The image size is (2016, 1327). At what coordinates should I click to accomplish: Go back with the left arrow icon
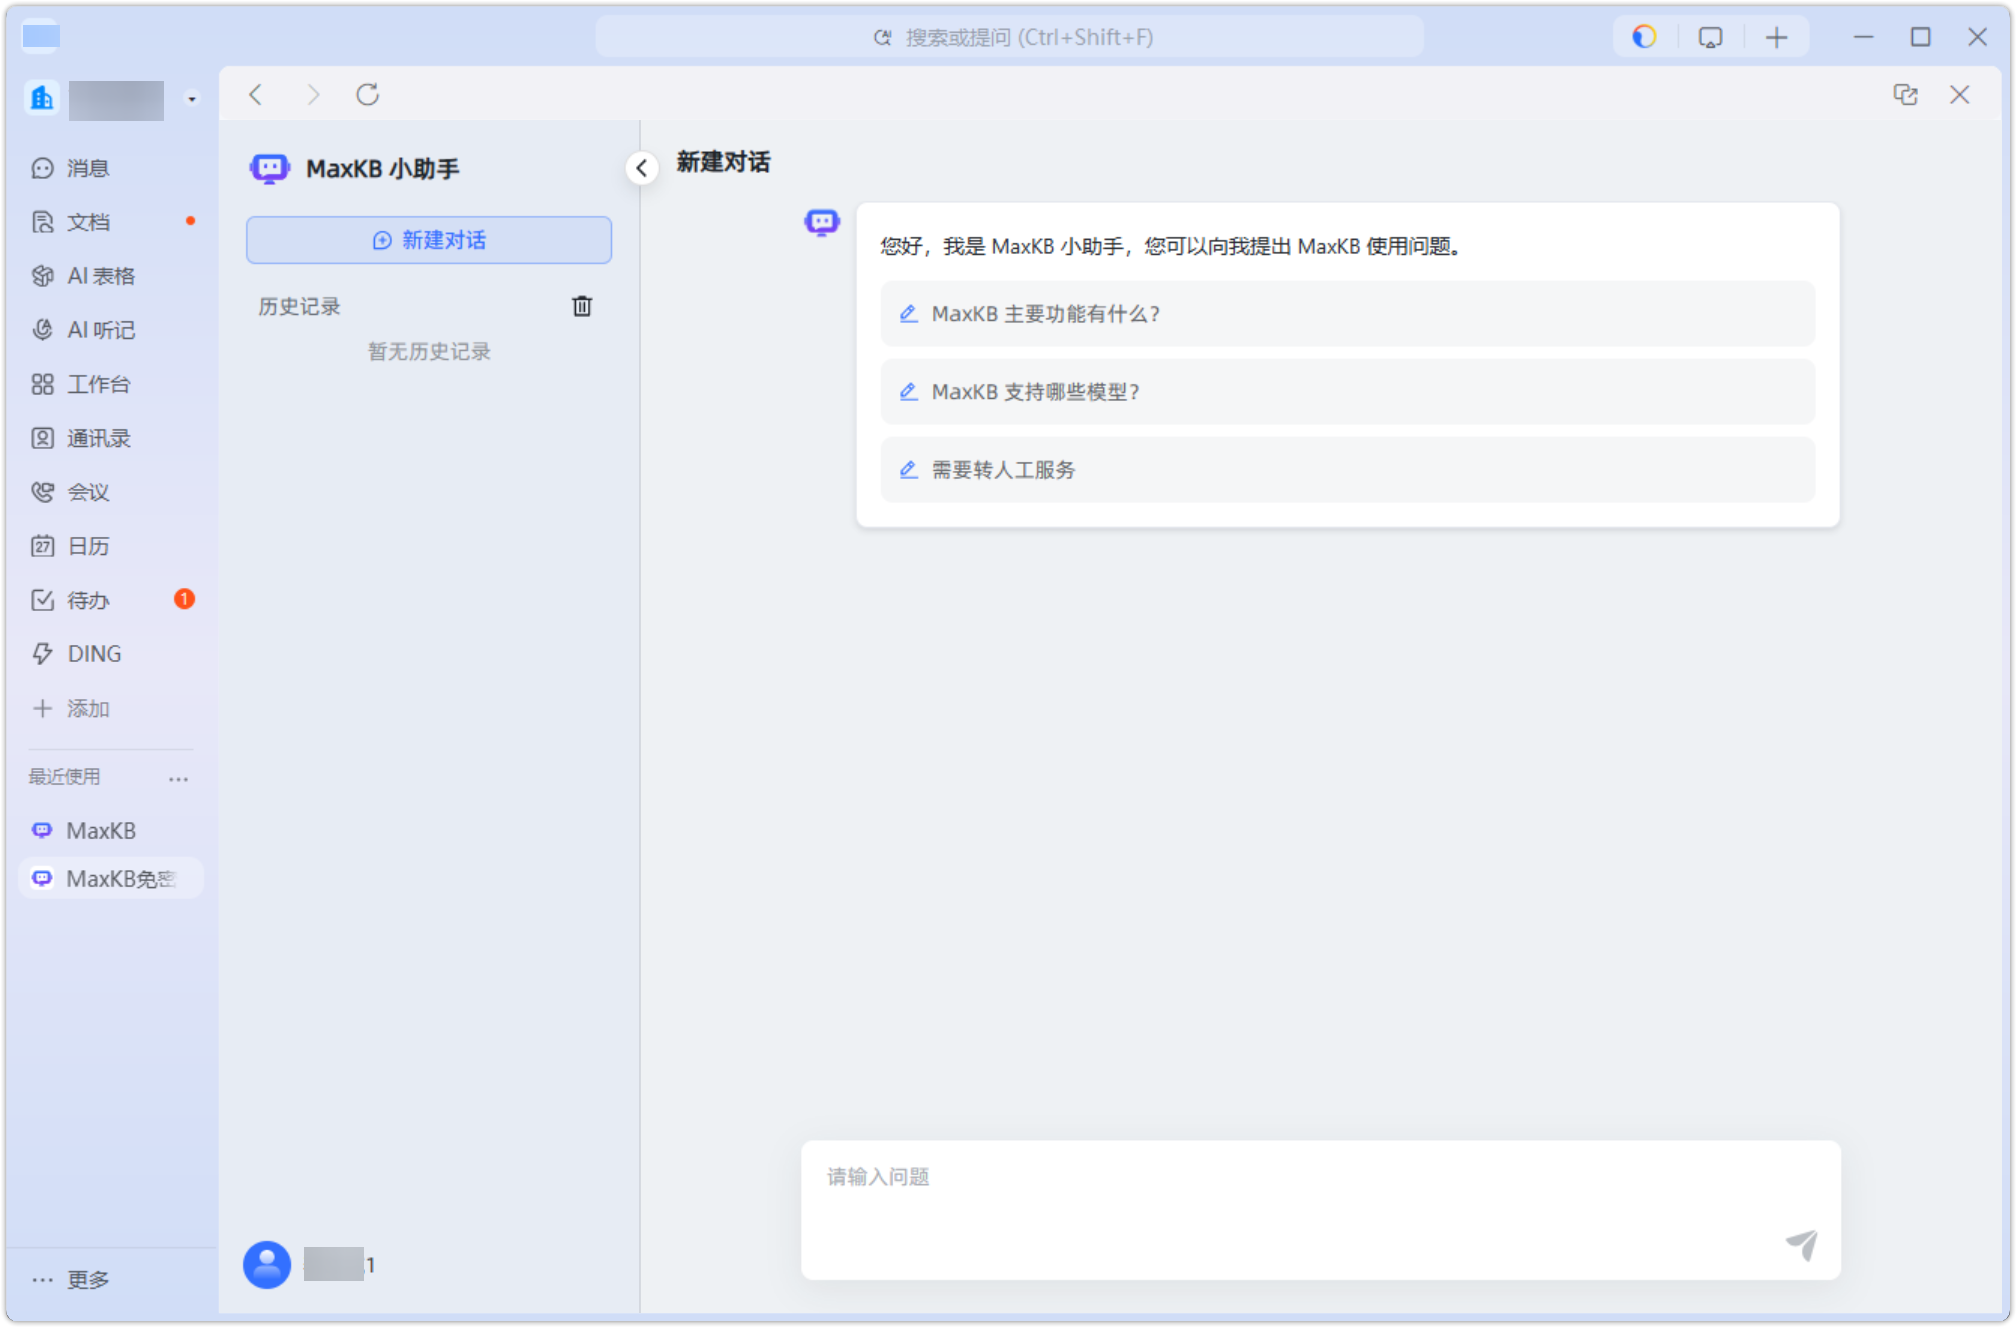pos(256,95)
